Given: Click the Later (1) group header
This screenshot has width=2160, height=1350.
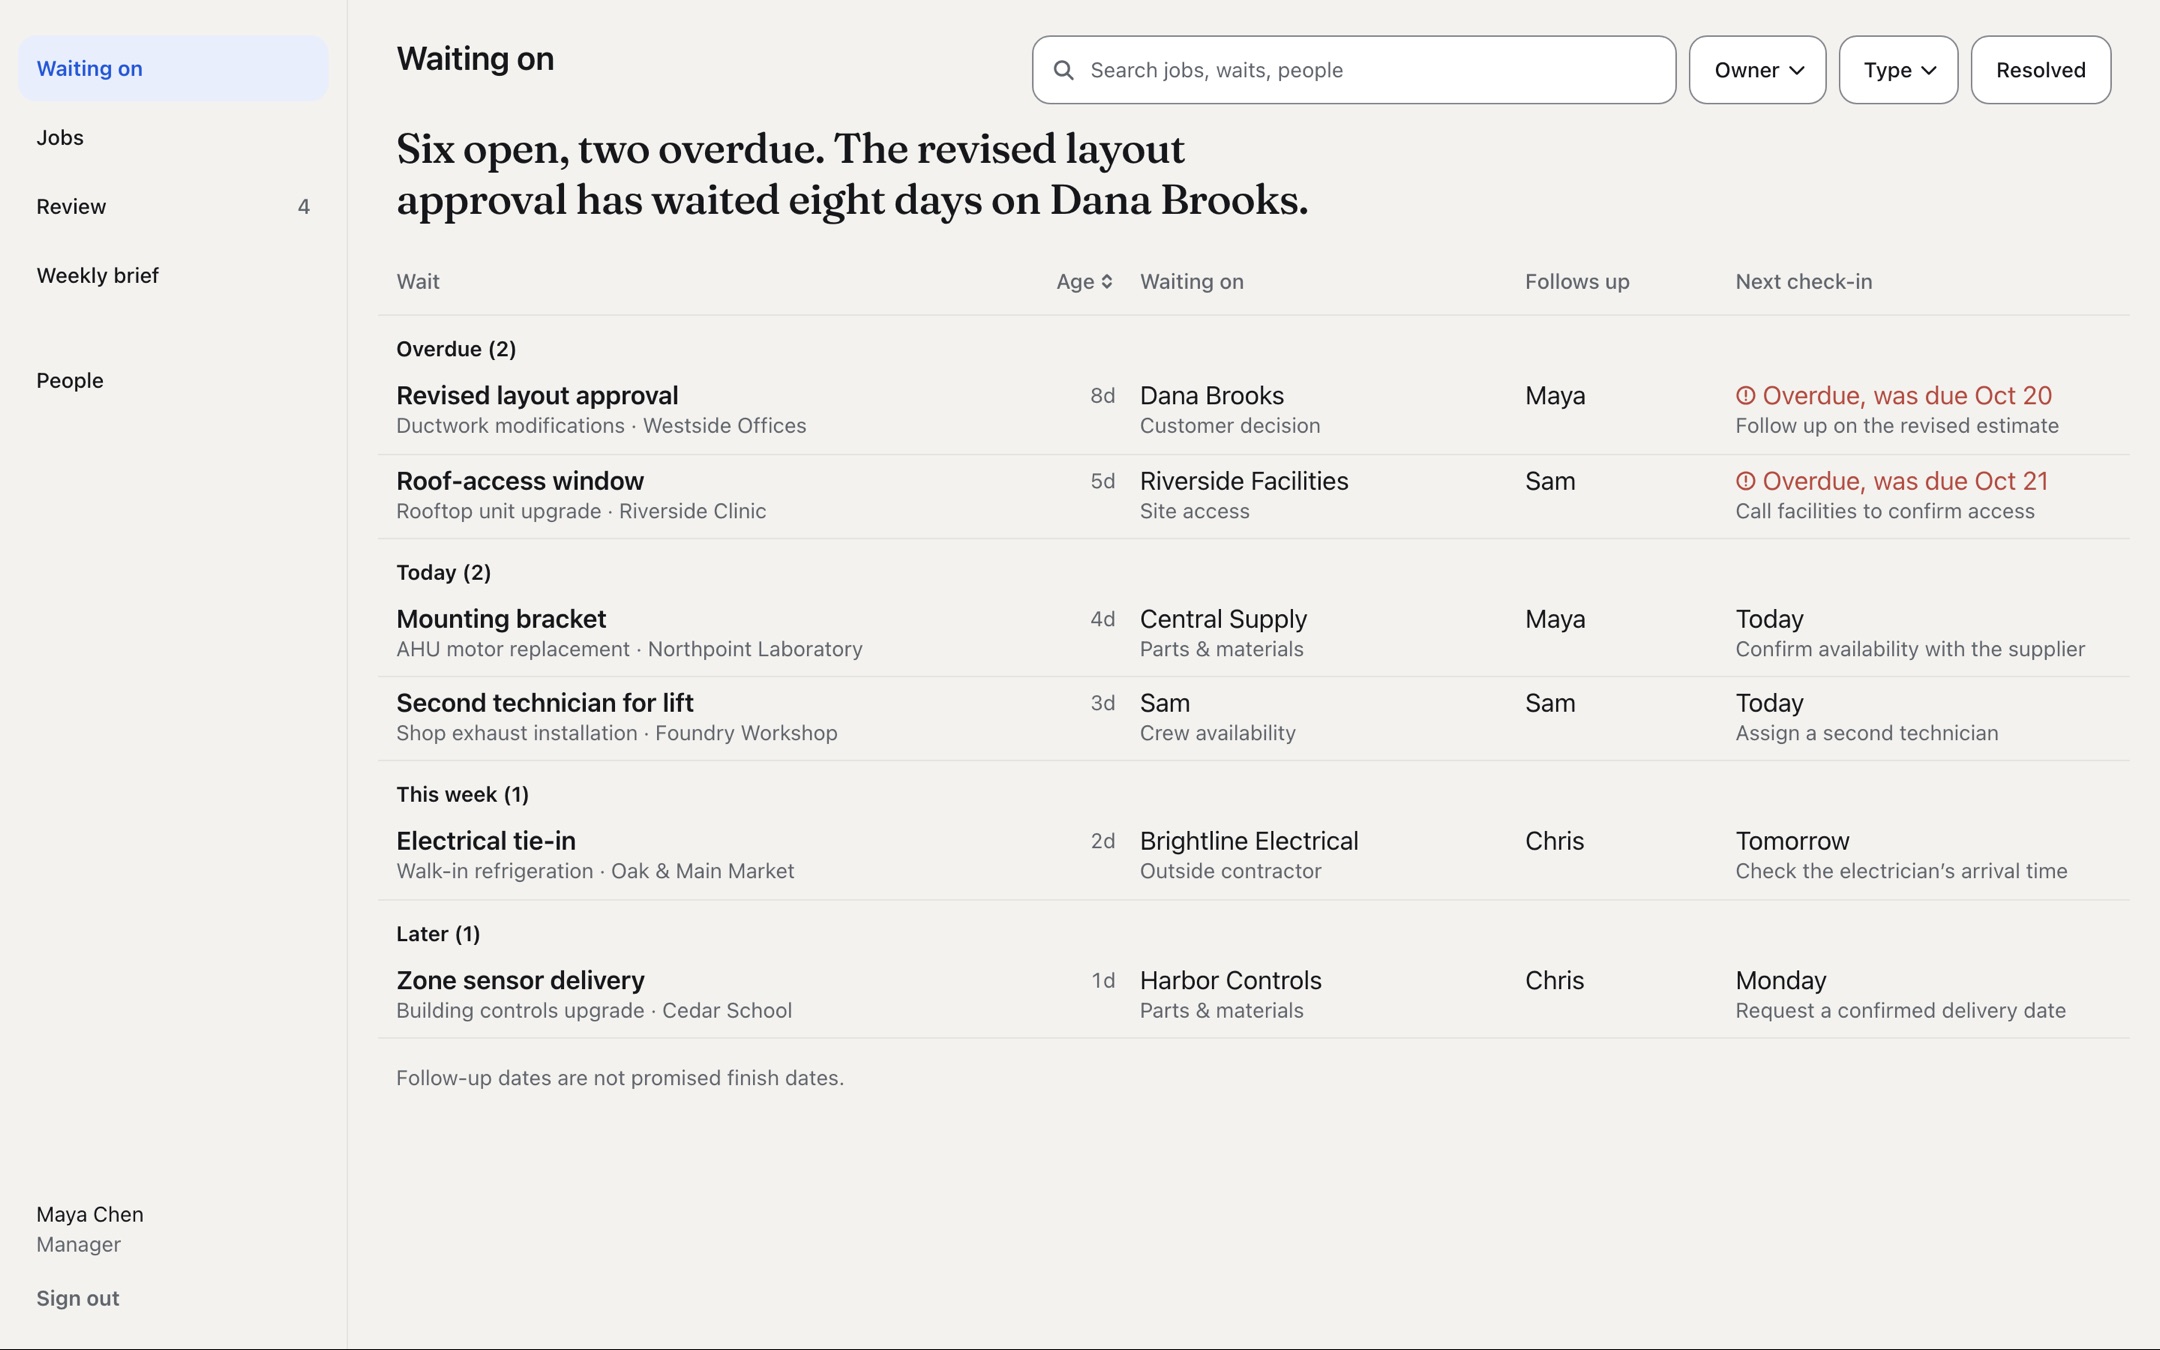Looking at the screenshot, I should coord(438,933).
